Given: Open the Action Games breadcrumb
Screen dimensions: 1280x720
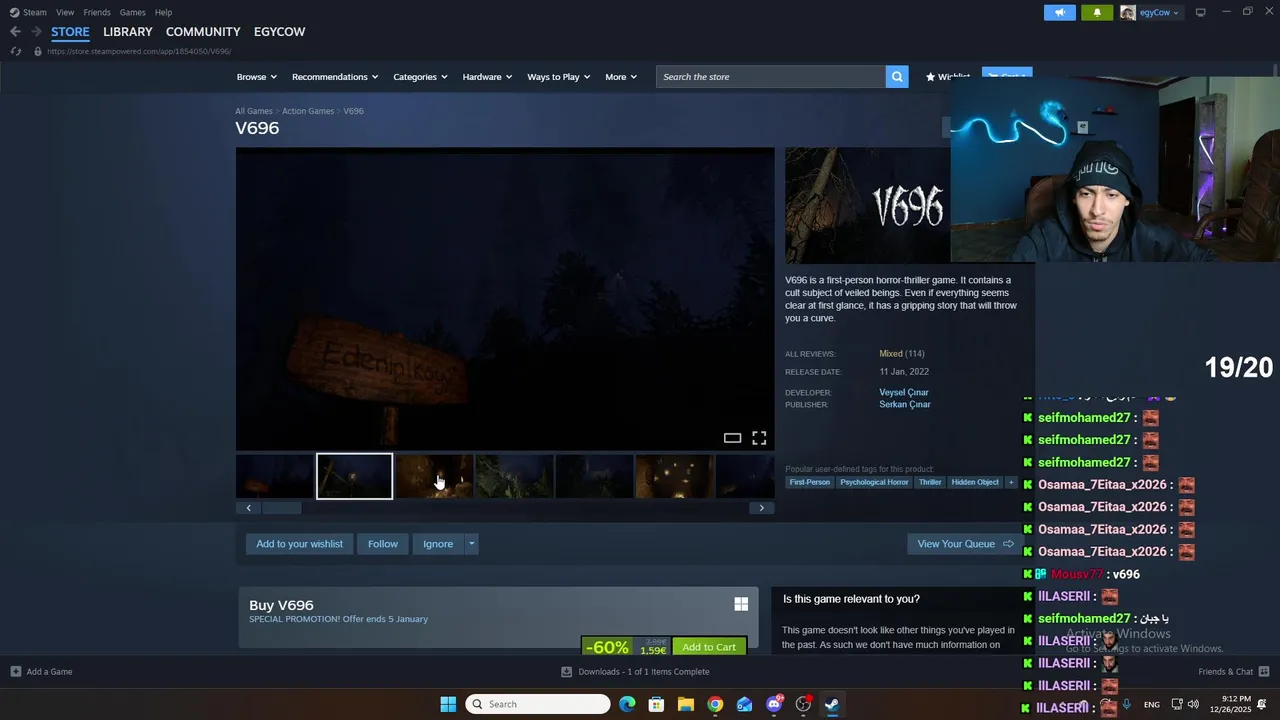Looking at the screenshot, I should pyautogui.click(x=308, y=111).
